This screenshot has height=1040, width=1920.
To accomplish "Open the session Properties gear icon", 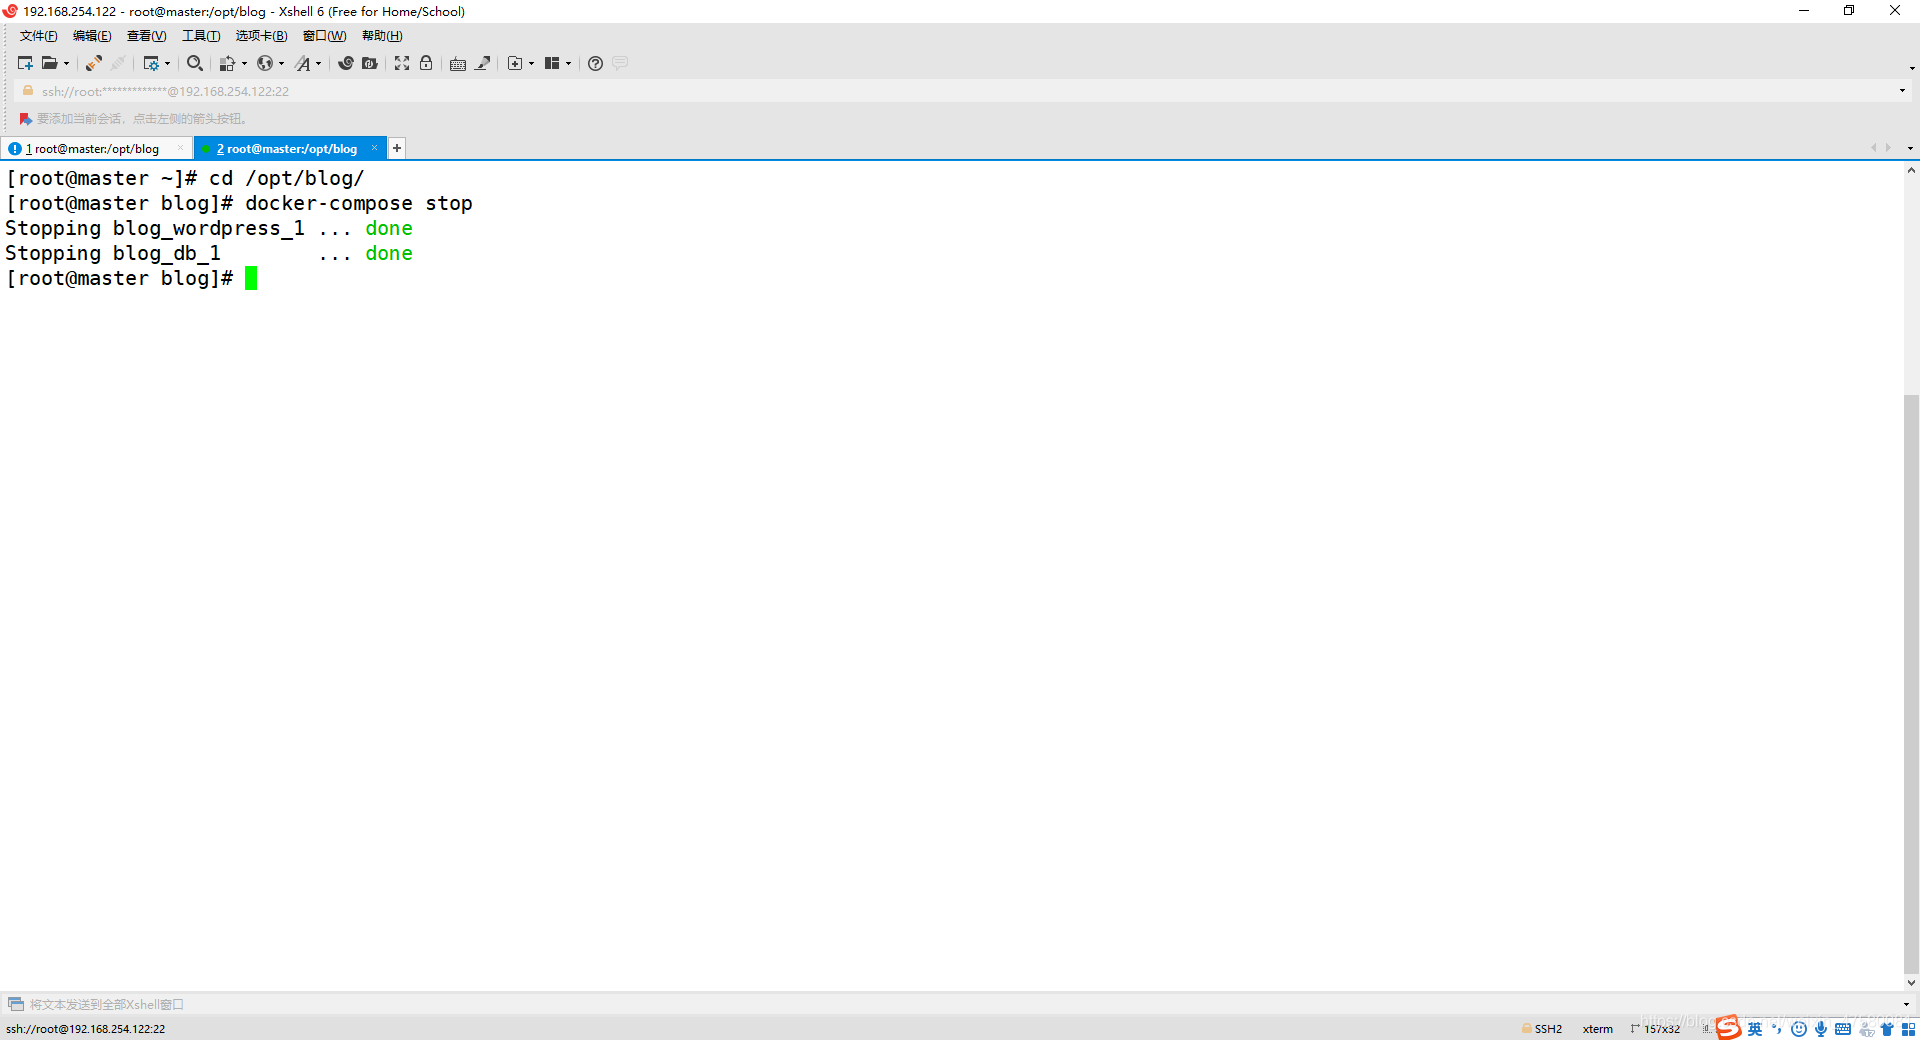I will 151,63.
